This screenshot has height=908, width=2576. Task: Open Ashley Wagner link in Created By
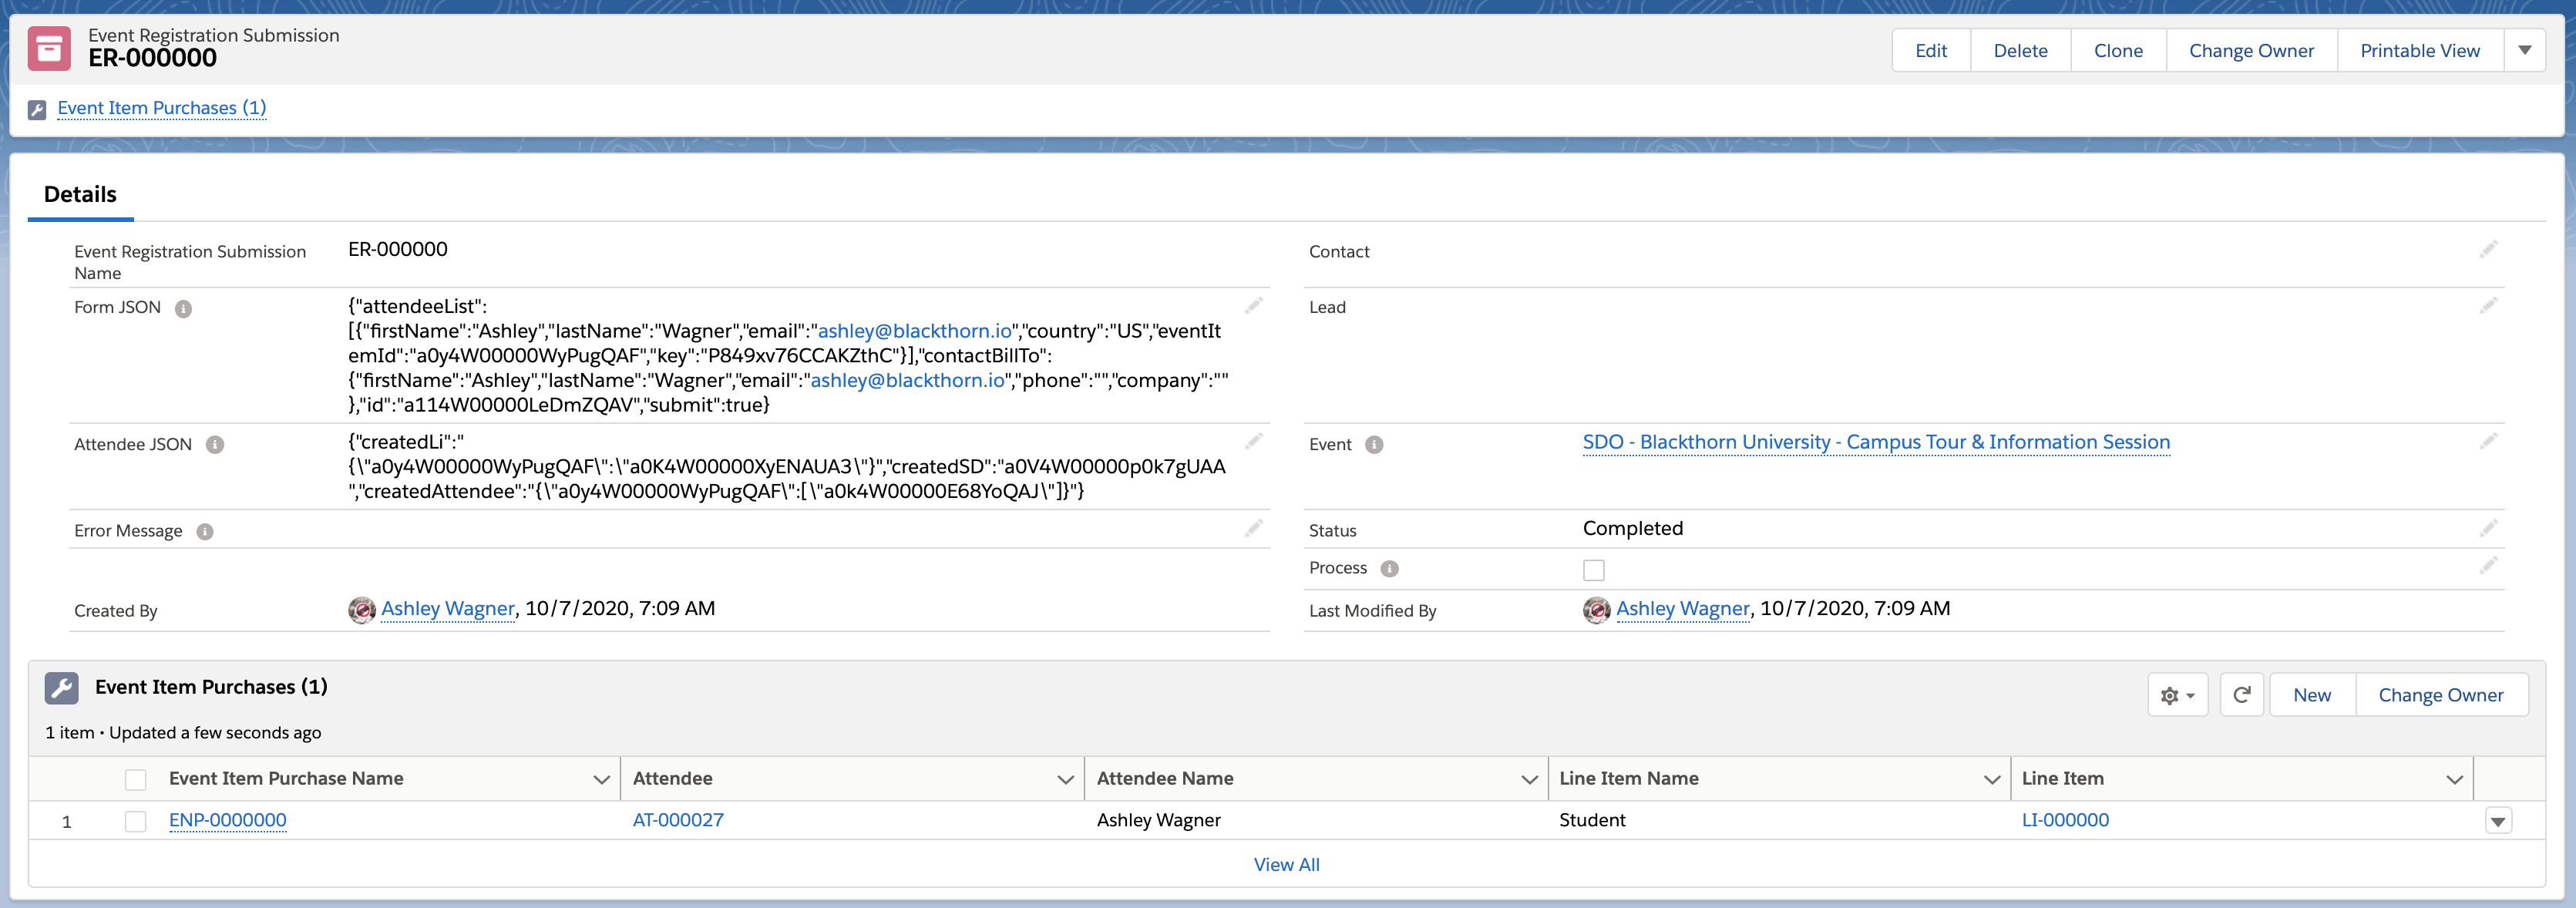tap(448, 609)
